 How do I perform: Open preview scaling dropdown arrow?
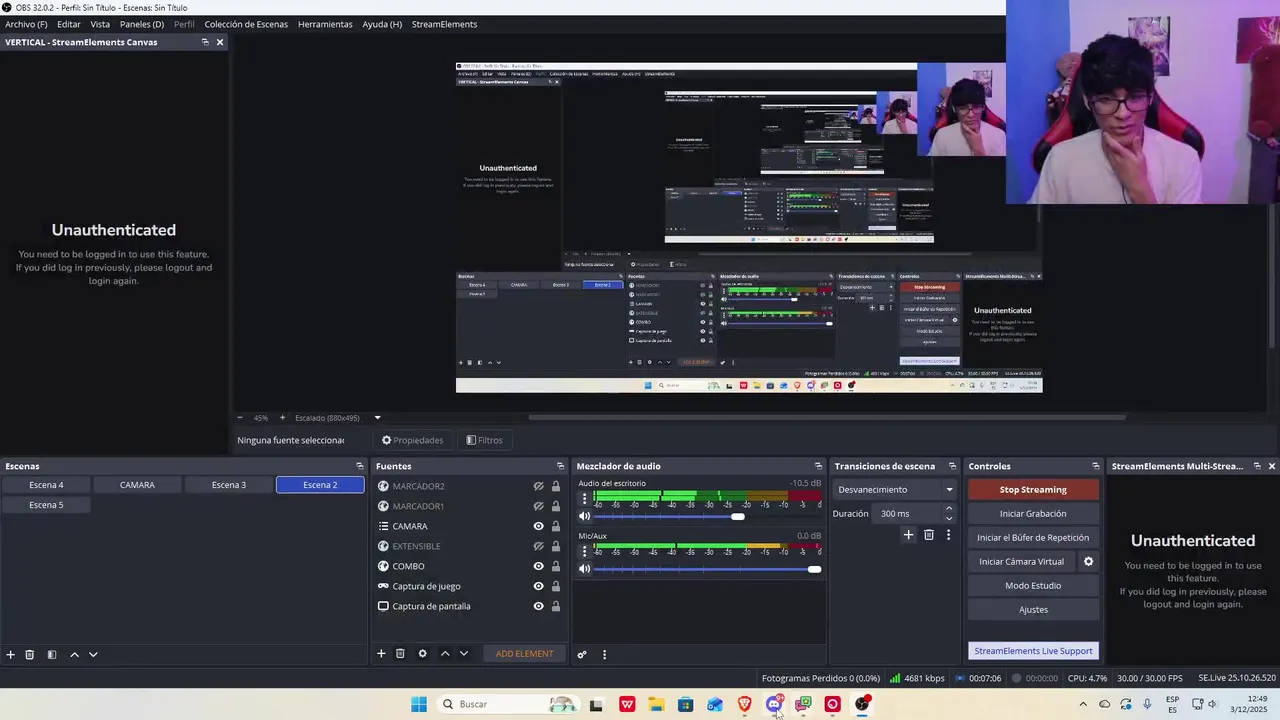pos(377,418)
